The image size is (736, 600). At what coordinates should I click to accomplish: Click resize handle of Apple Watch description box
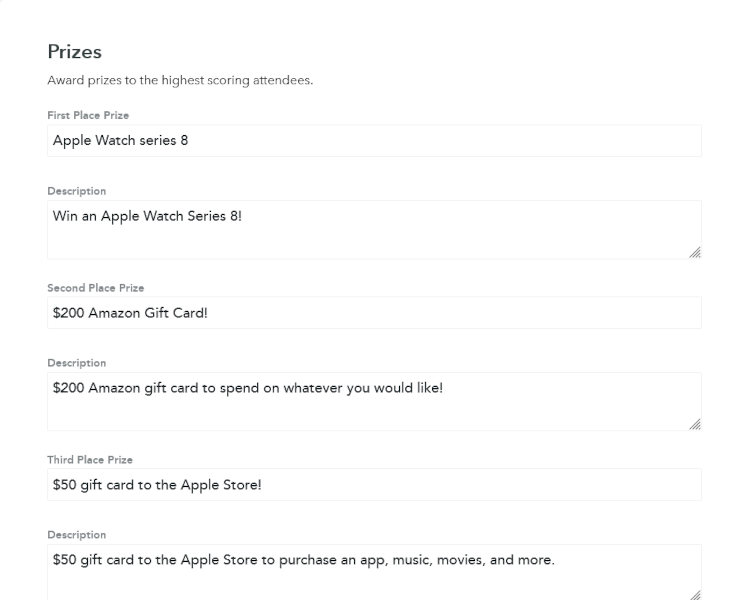tap(695, 253)
